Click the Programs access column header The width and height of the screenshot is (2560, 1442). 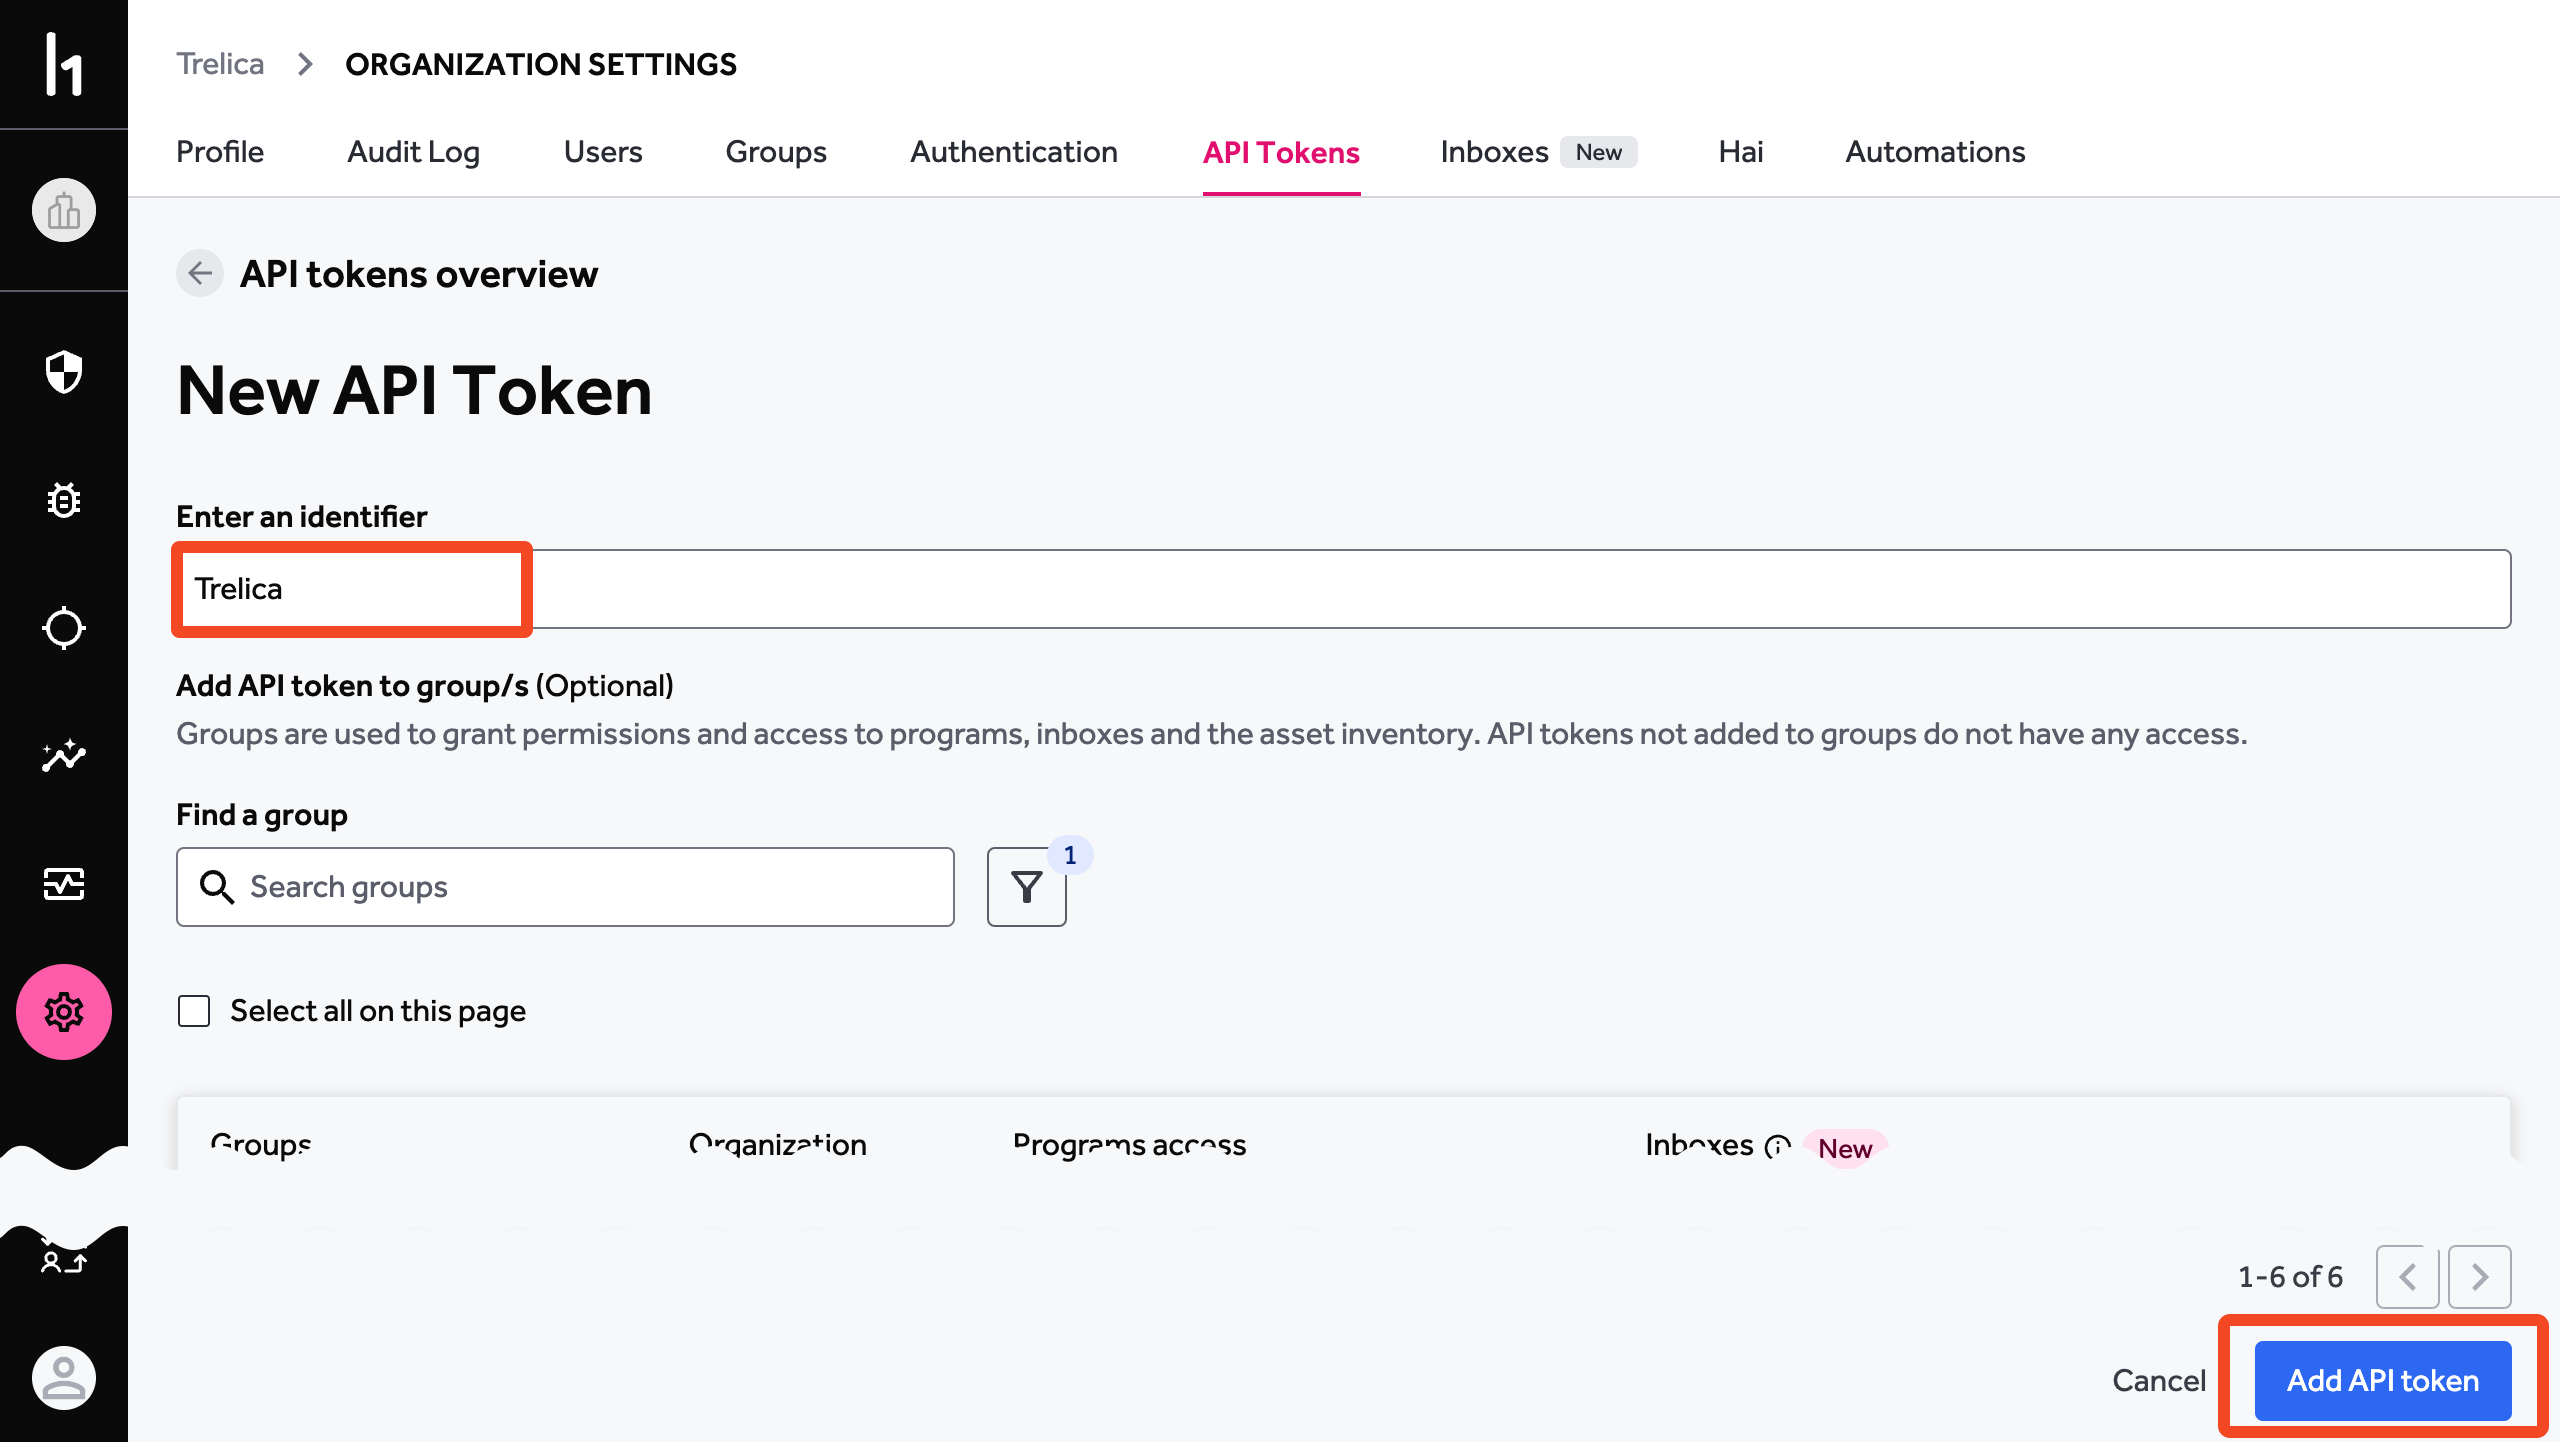1130,1145
